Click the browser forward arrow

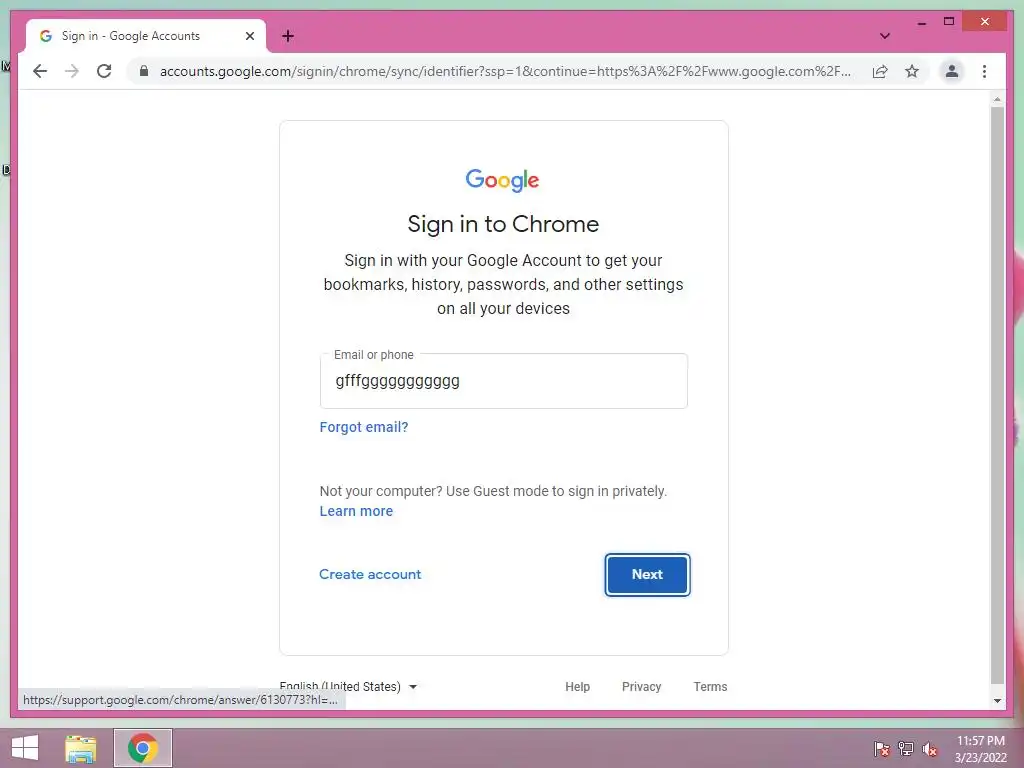pos(72,71)
